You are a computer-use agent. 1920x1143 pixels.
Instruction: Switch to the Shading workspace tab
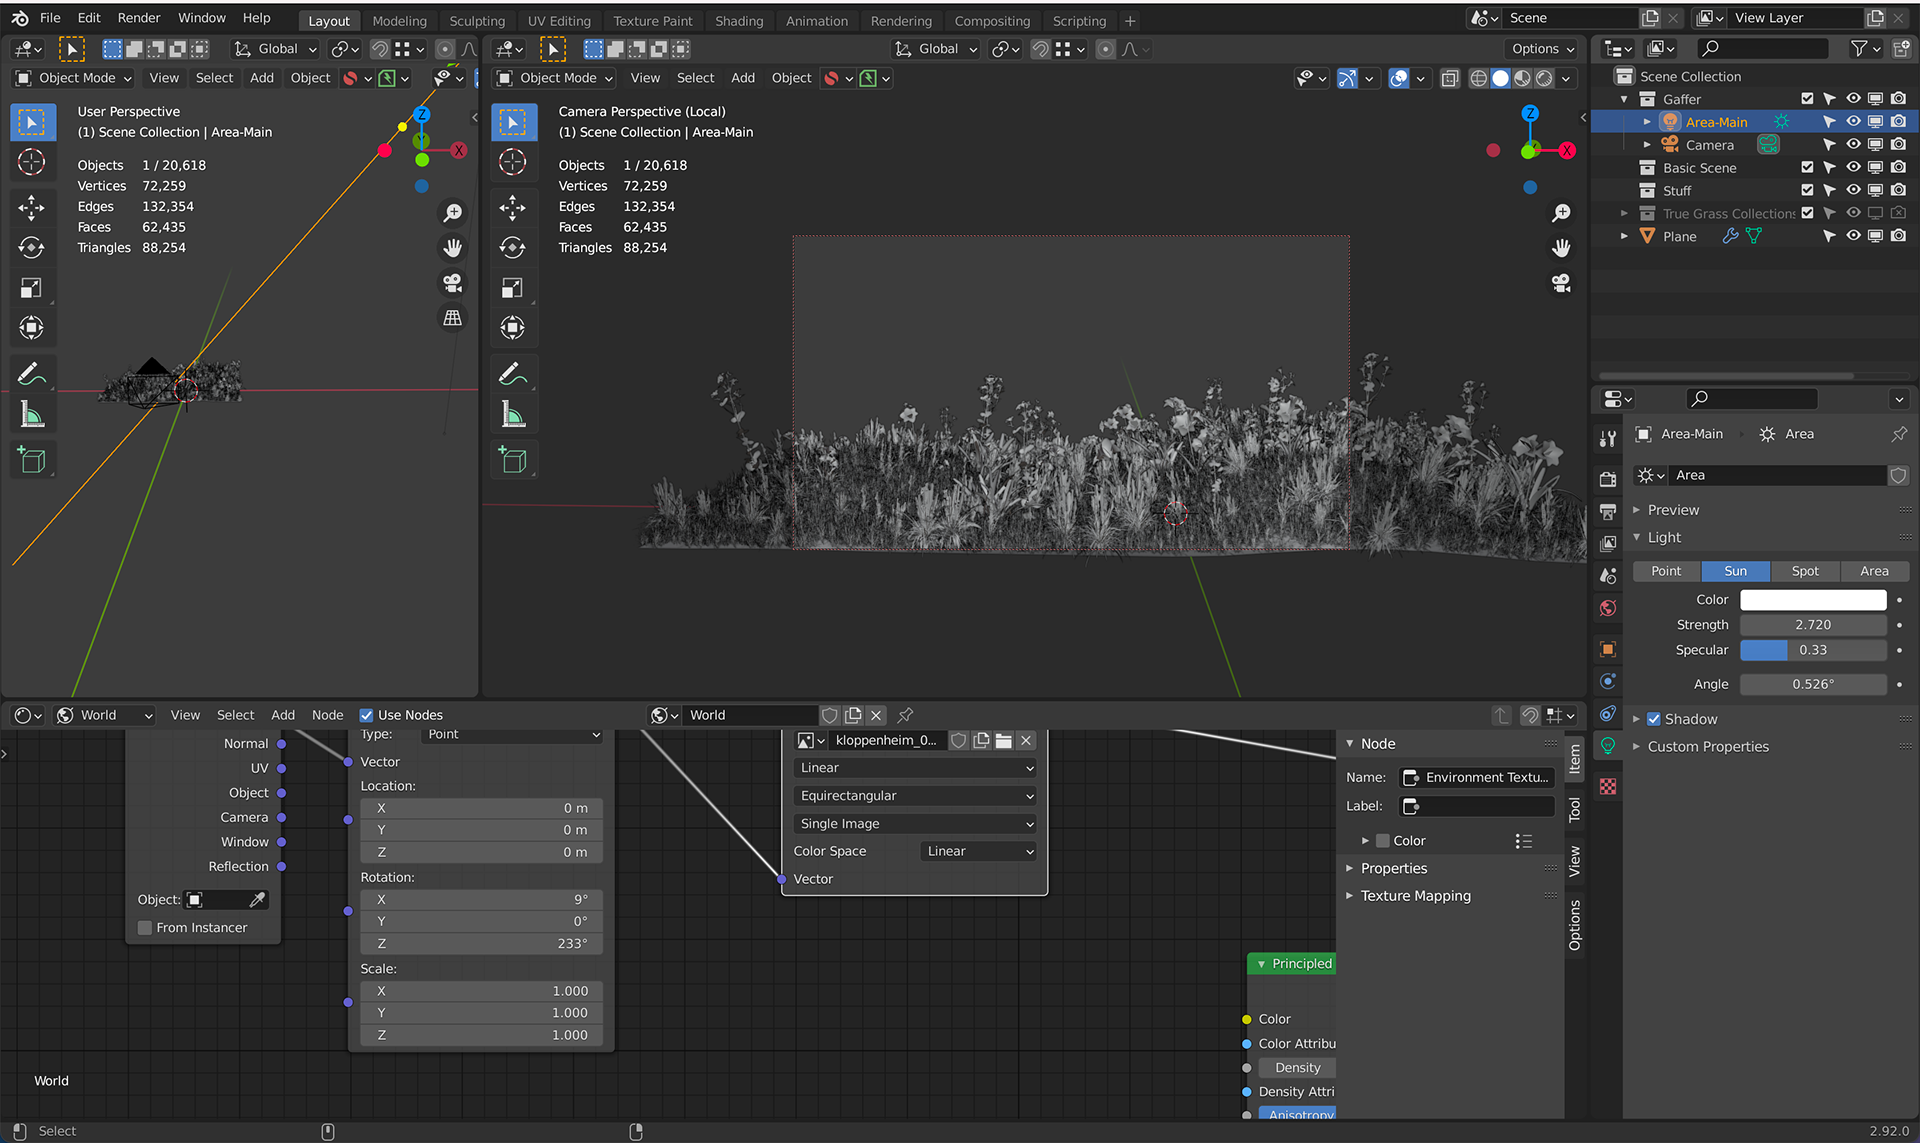coord(738,20)
